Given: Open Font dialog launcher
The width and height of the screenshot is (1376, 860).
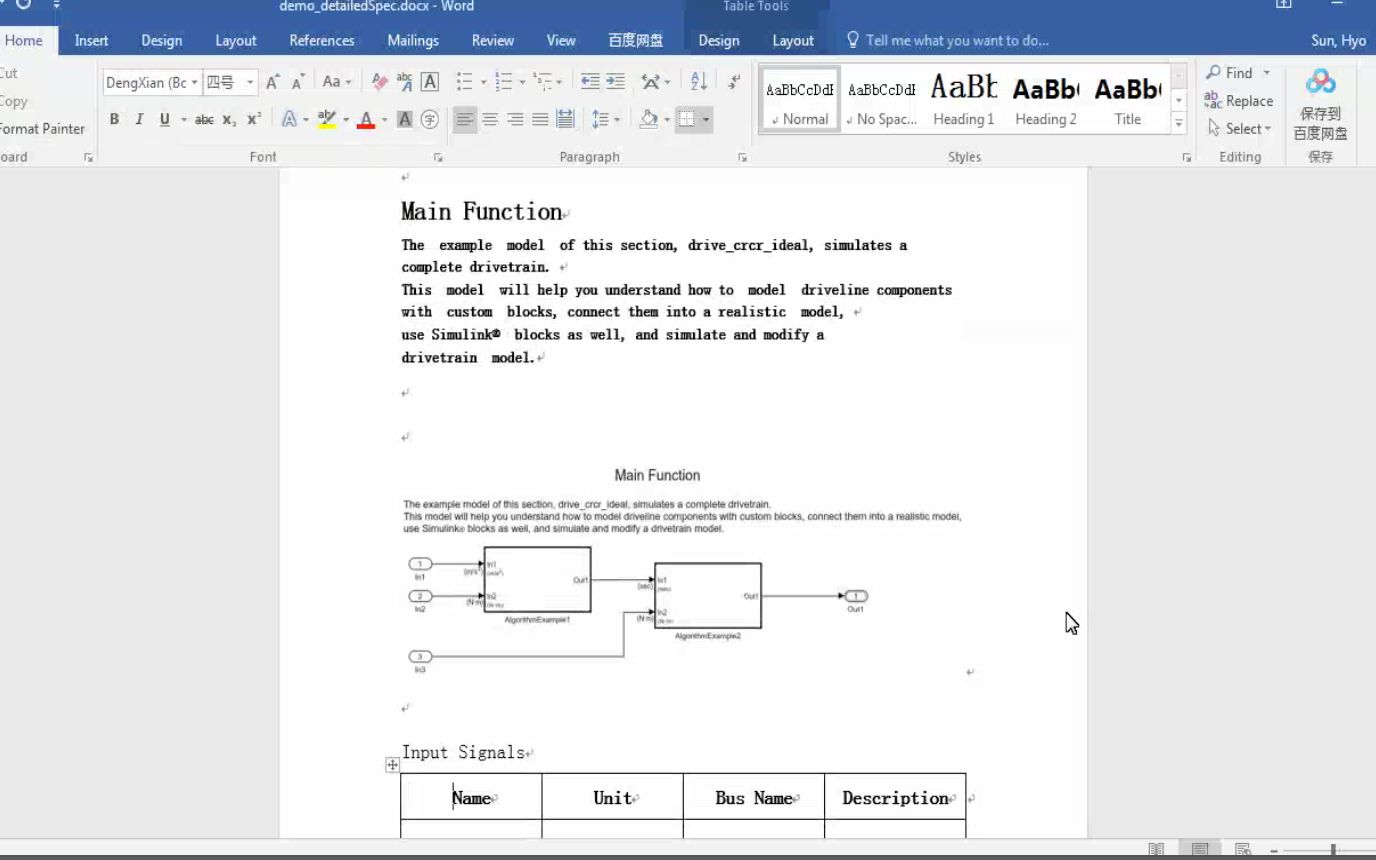Looking at the screenshot, I should click(438, 157).
